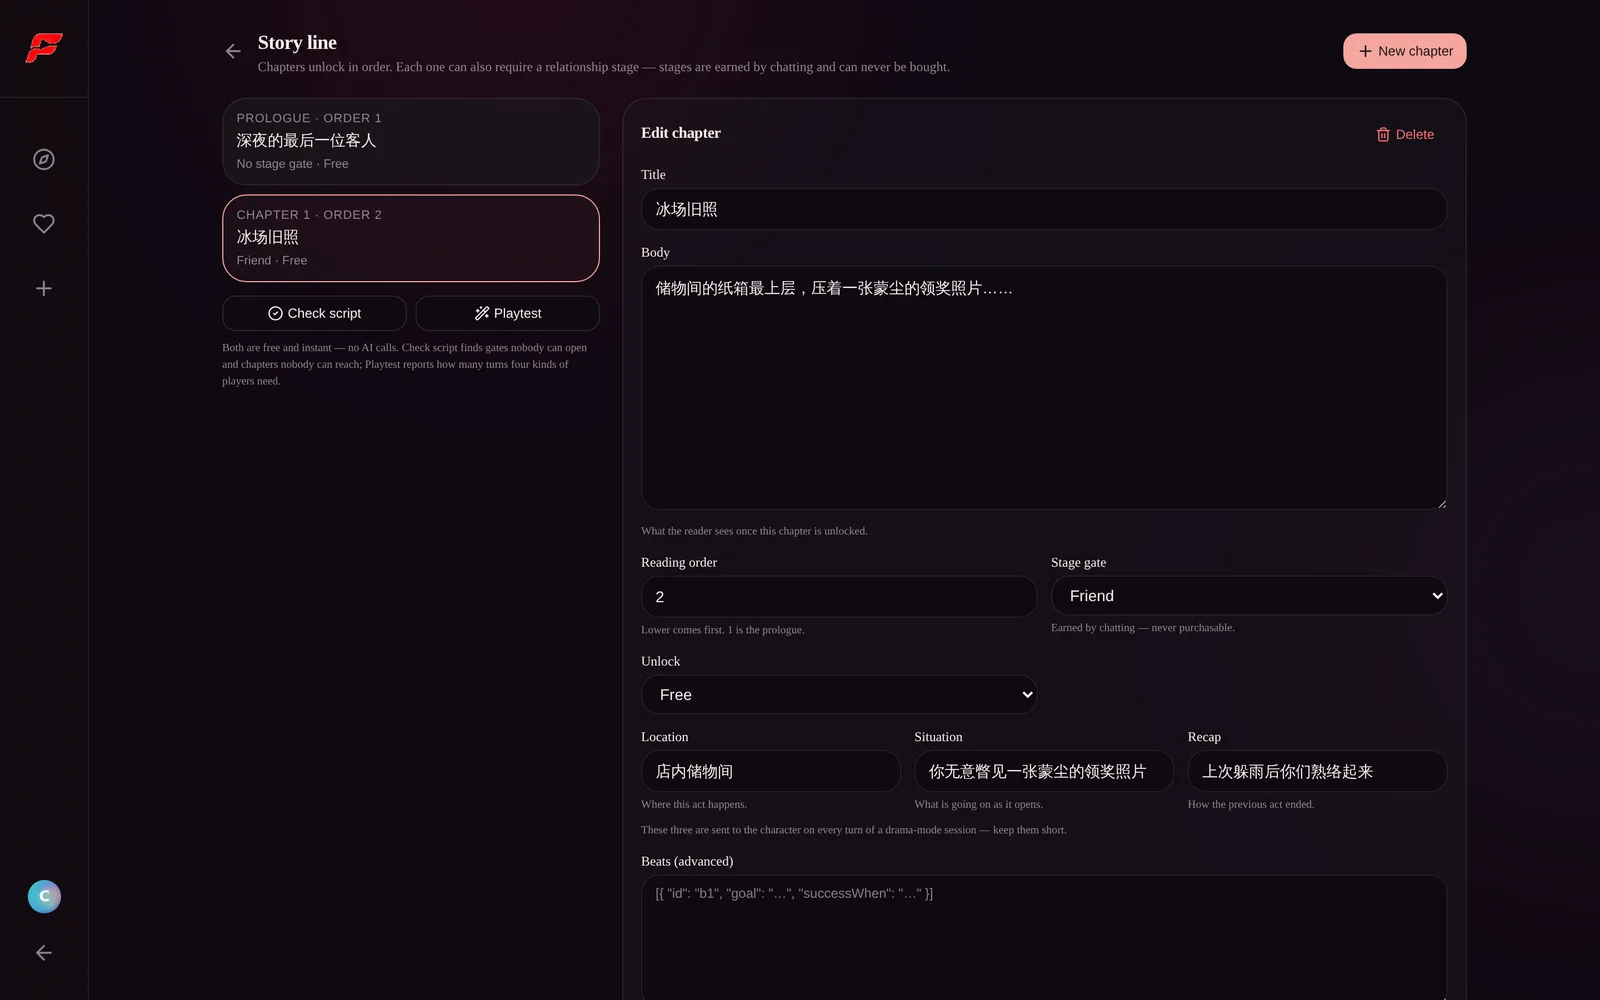
Task: Click the Beats (advanced) JSON textarea
Action: point(1044,937)
